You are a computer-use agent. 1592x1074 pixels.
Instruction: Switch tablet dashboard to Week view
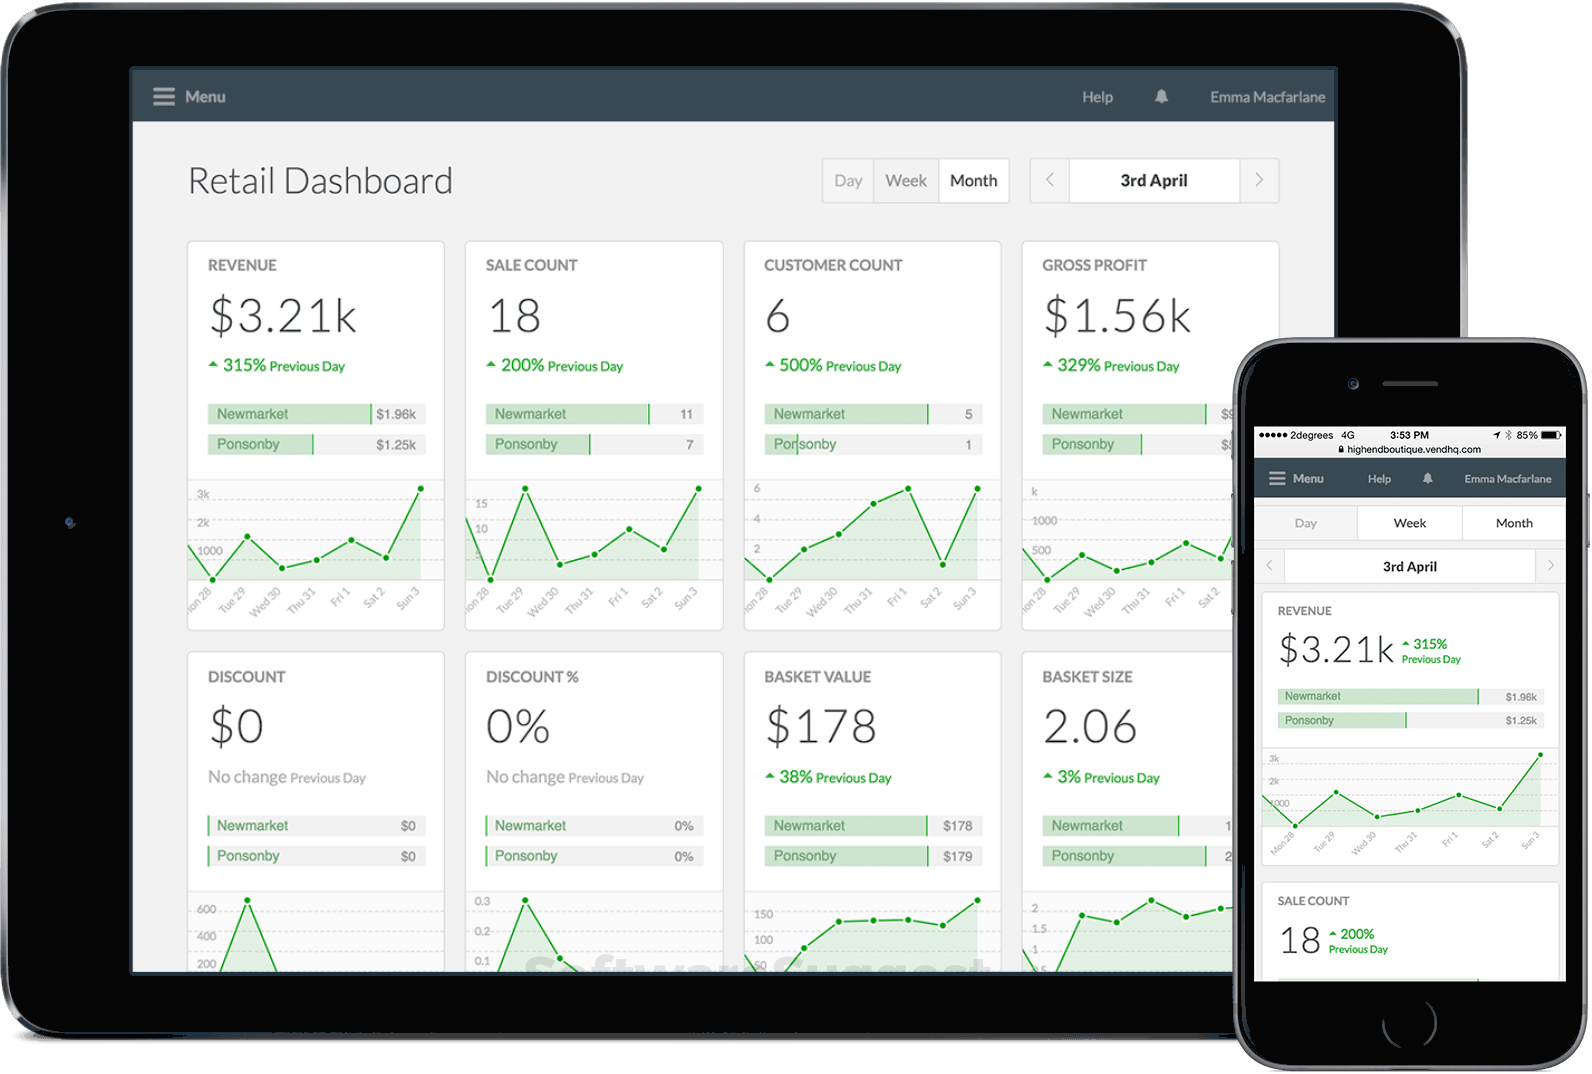(906, 181)
